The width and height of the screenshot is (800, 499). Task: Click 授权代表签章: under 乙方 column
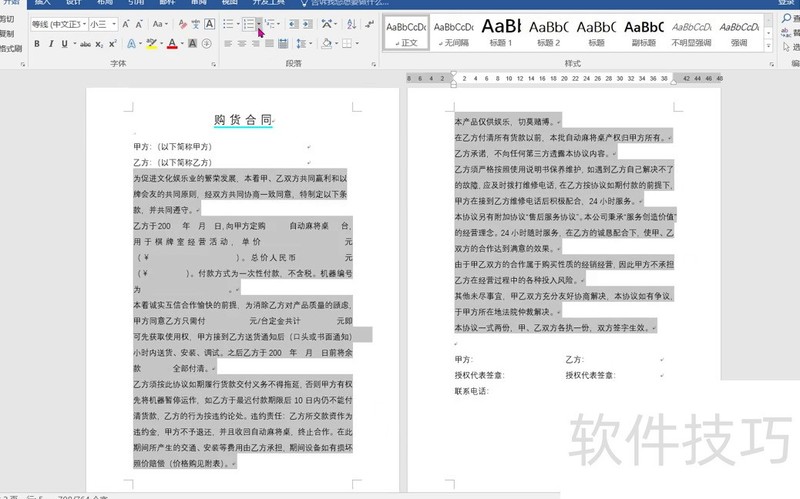pos(590,376)
